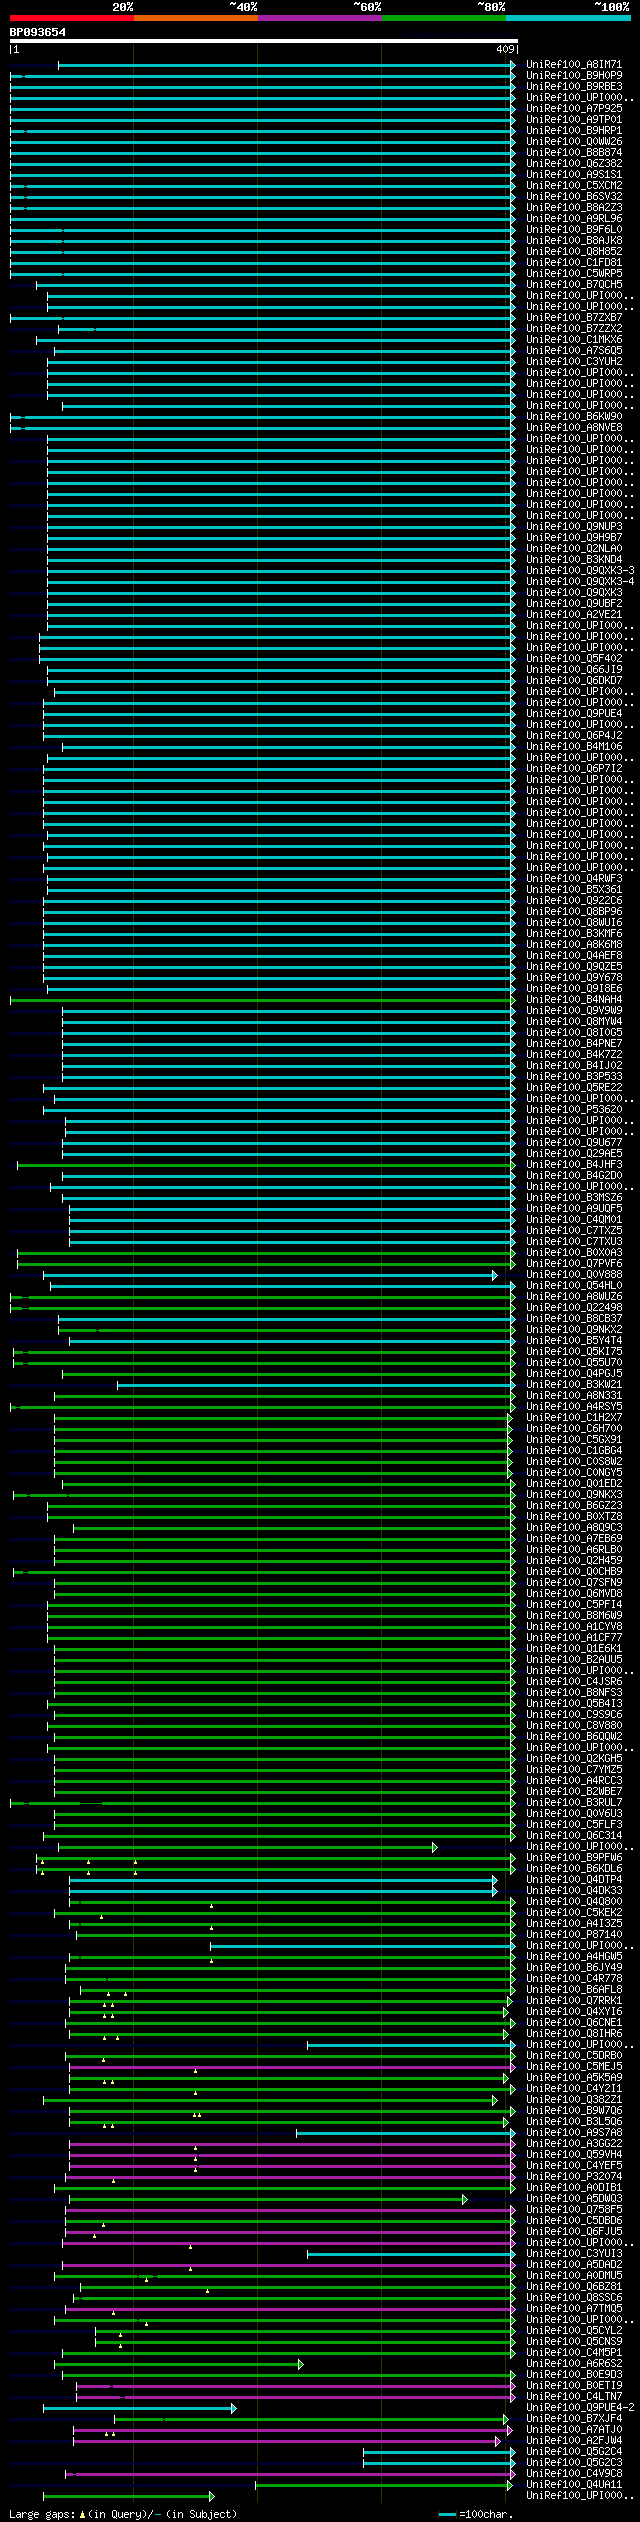
Task: Open the UniRef100_A8IM71 hit
Action: coord(574,64)
